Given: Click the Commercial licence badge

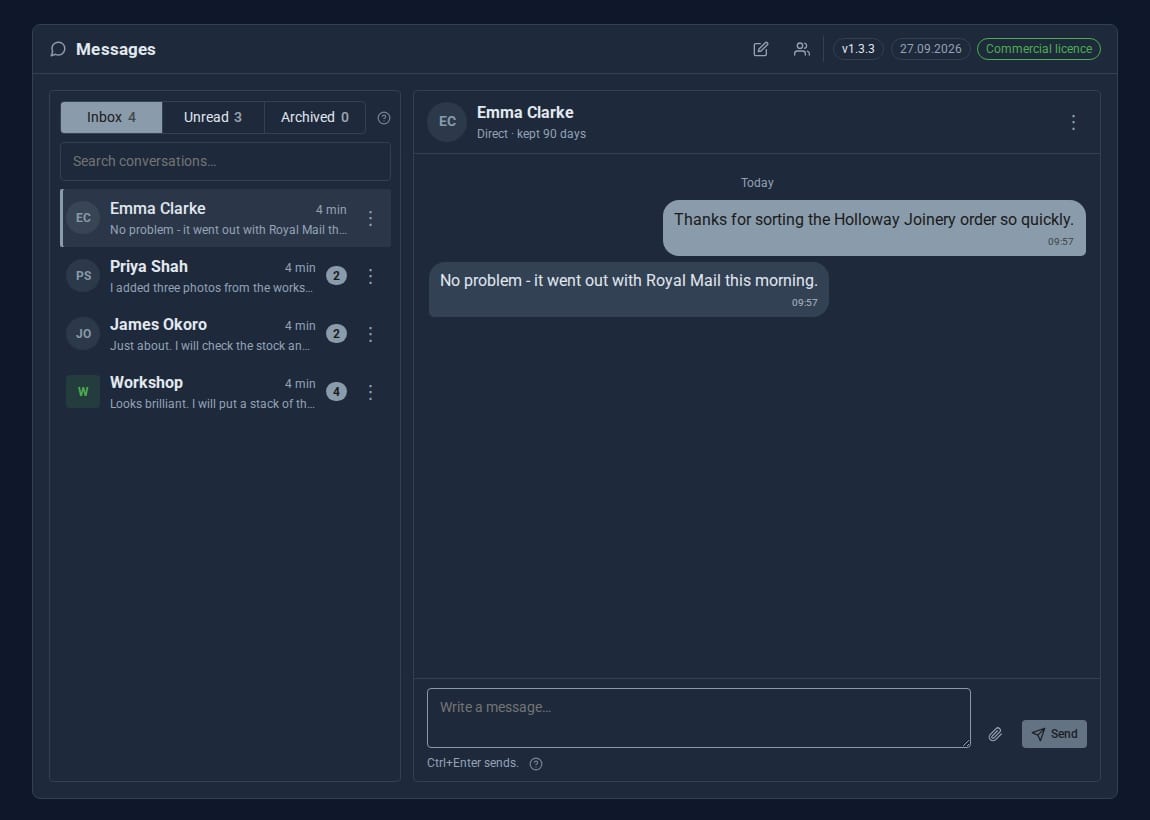Looking at the screenshot, I should (x=1039, y=49).
